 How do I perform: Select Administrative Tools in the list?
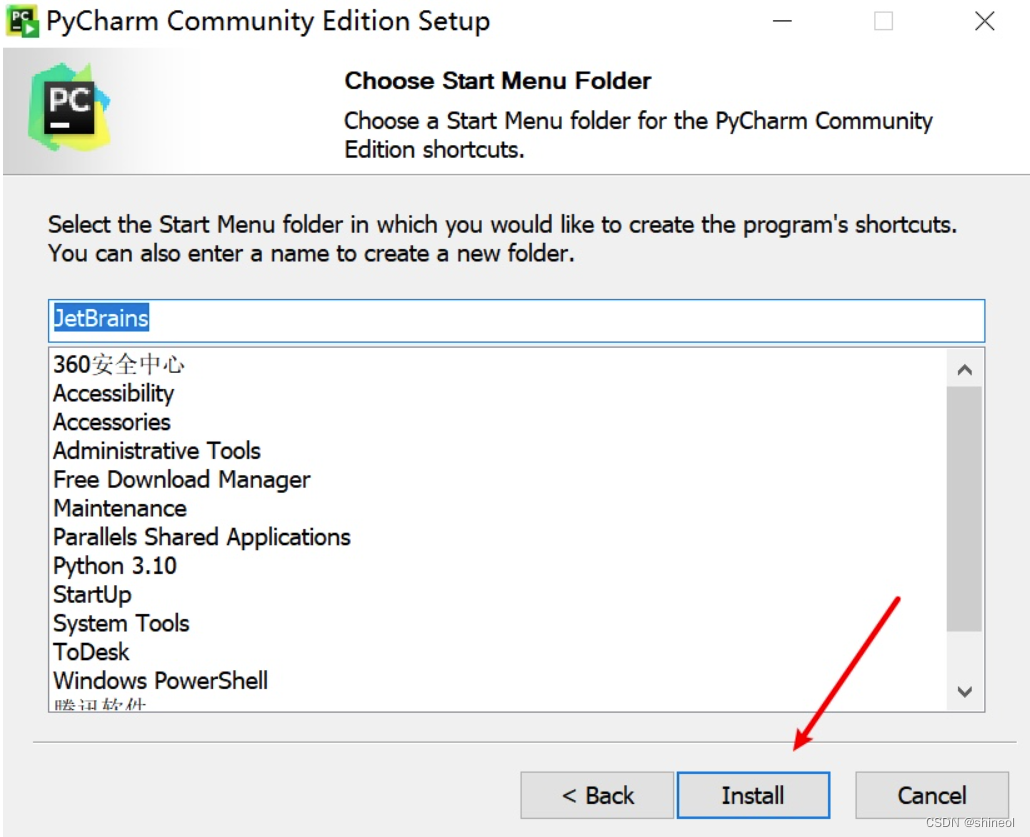(157, 451)
